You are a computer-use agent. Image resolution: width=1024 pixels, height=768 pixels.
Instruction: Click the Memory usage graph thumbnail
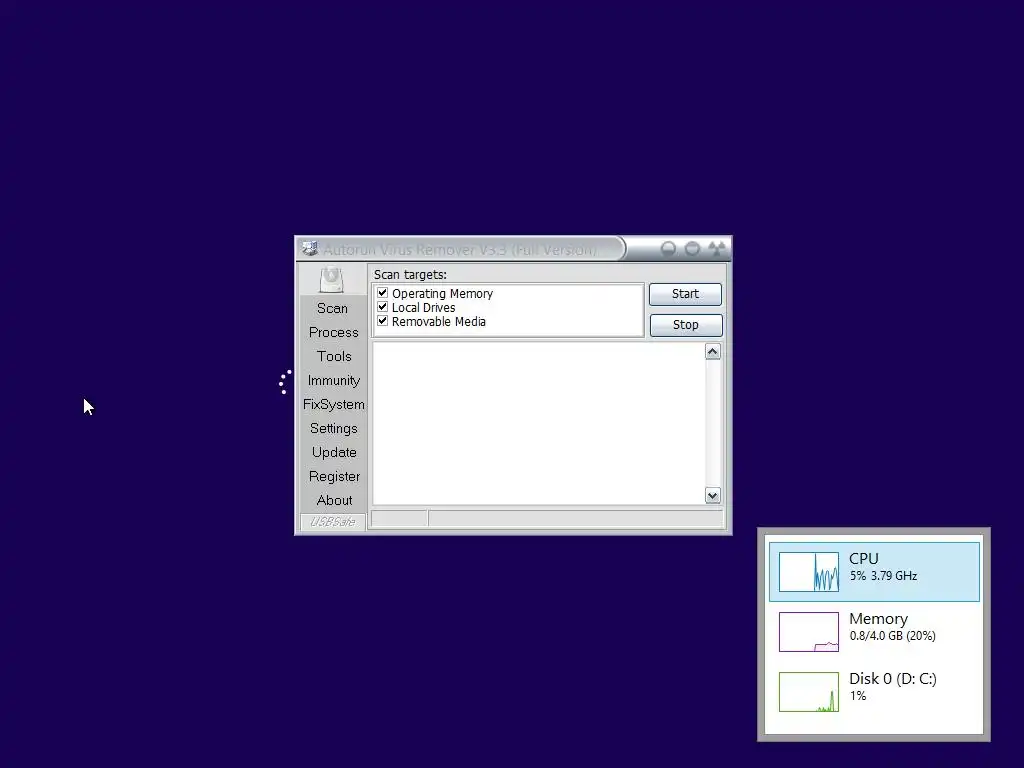coord(808,632)
